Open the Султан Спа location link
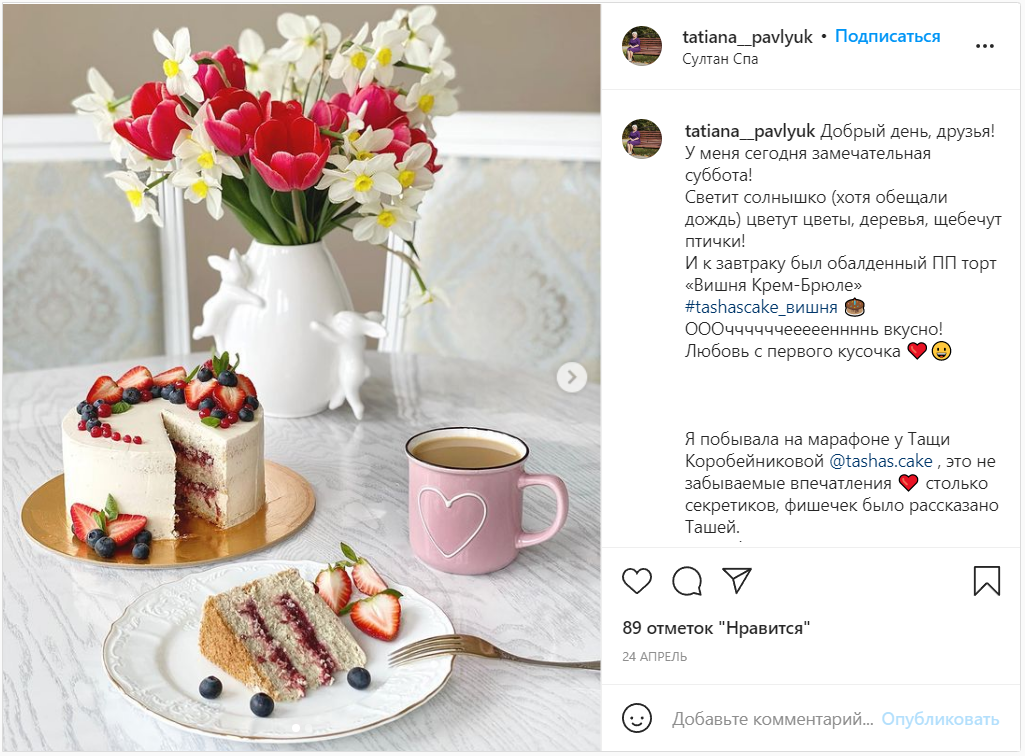Screen dimensions: 1025x756 click(x=720, y=59)
